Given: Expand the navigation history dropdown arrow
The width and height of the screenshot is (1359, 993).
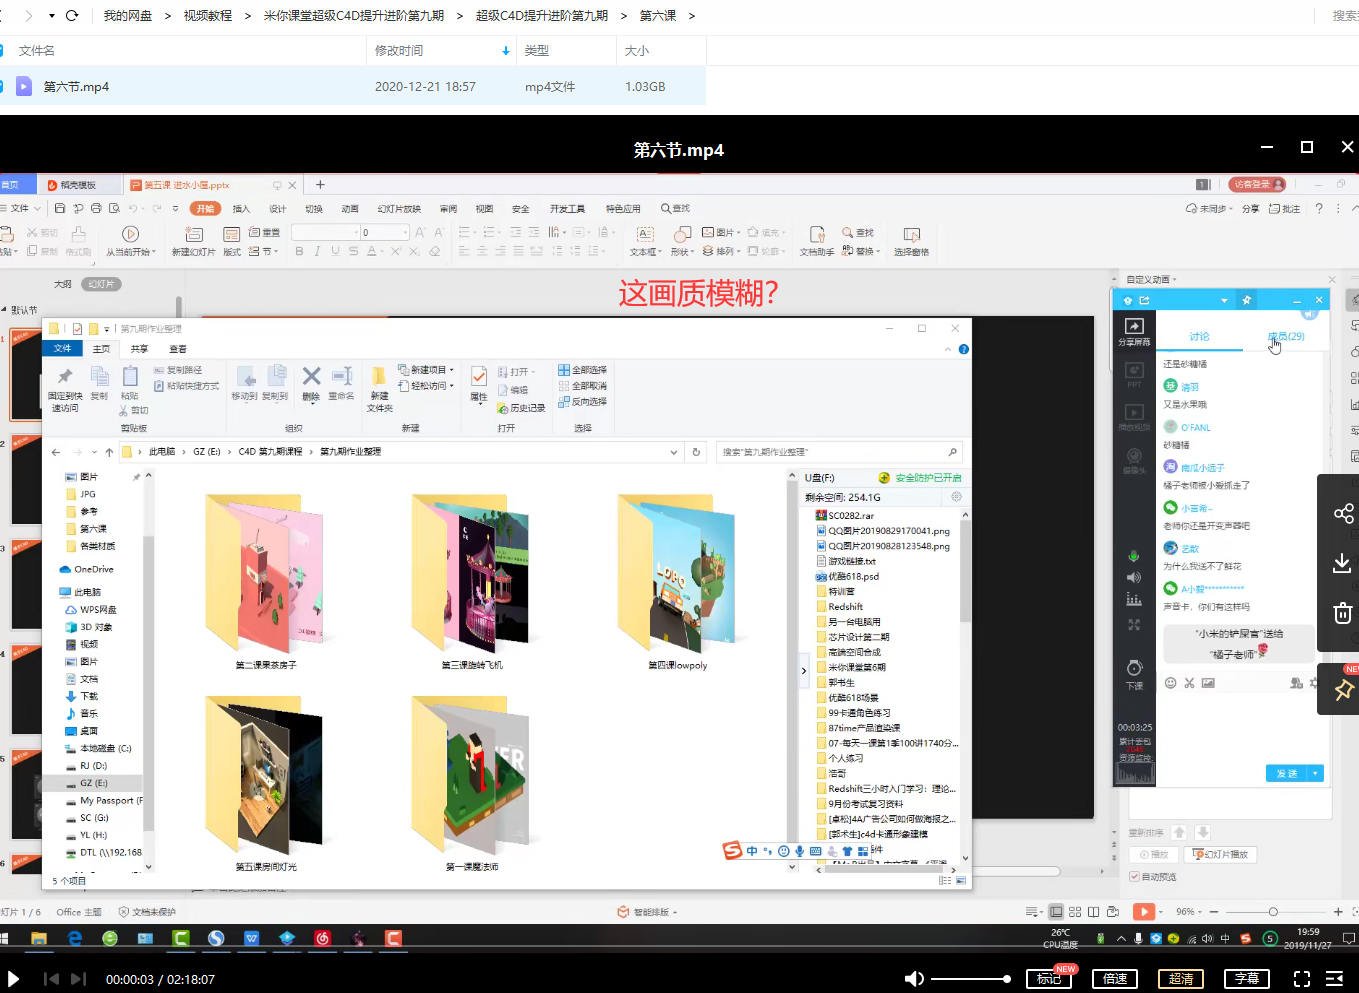Looking at the screenshot, I should (x=51, y=16).
